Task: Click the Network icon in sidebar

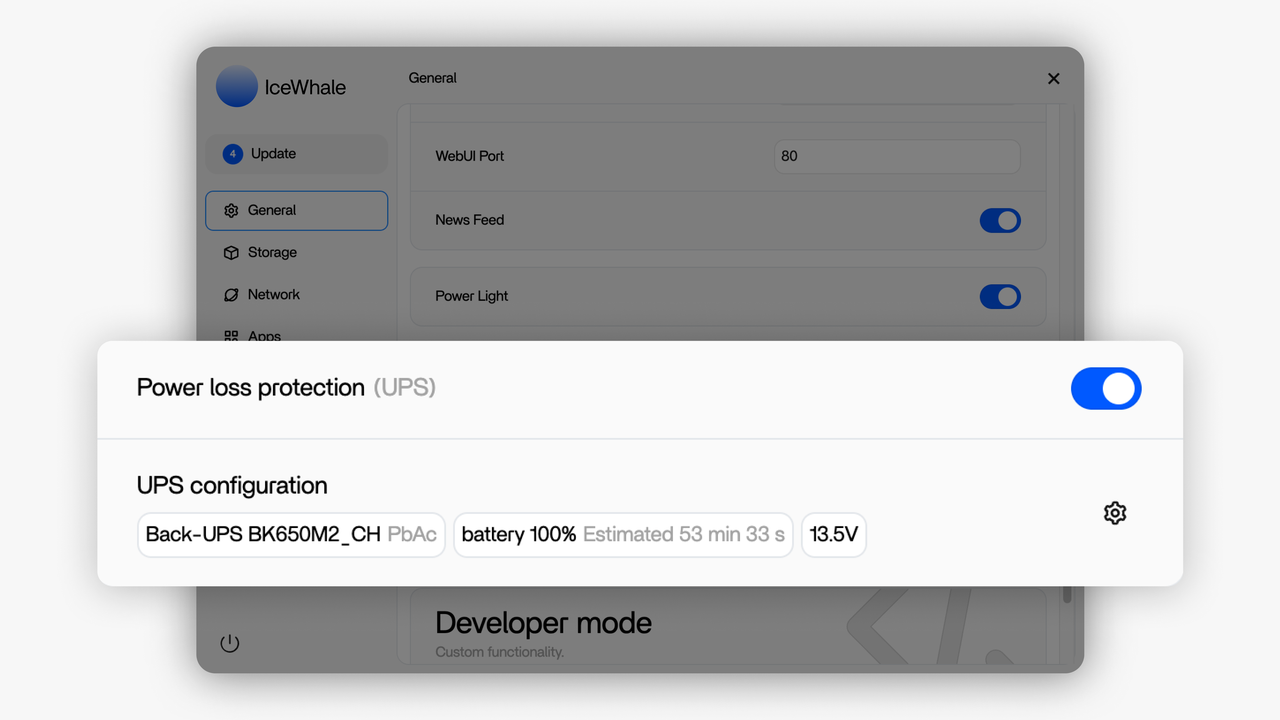Action: 231,295
